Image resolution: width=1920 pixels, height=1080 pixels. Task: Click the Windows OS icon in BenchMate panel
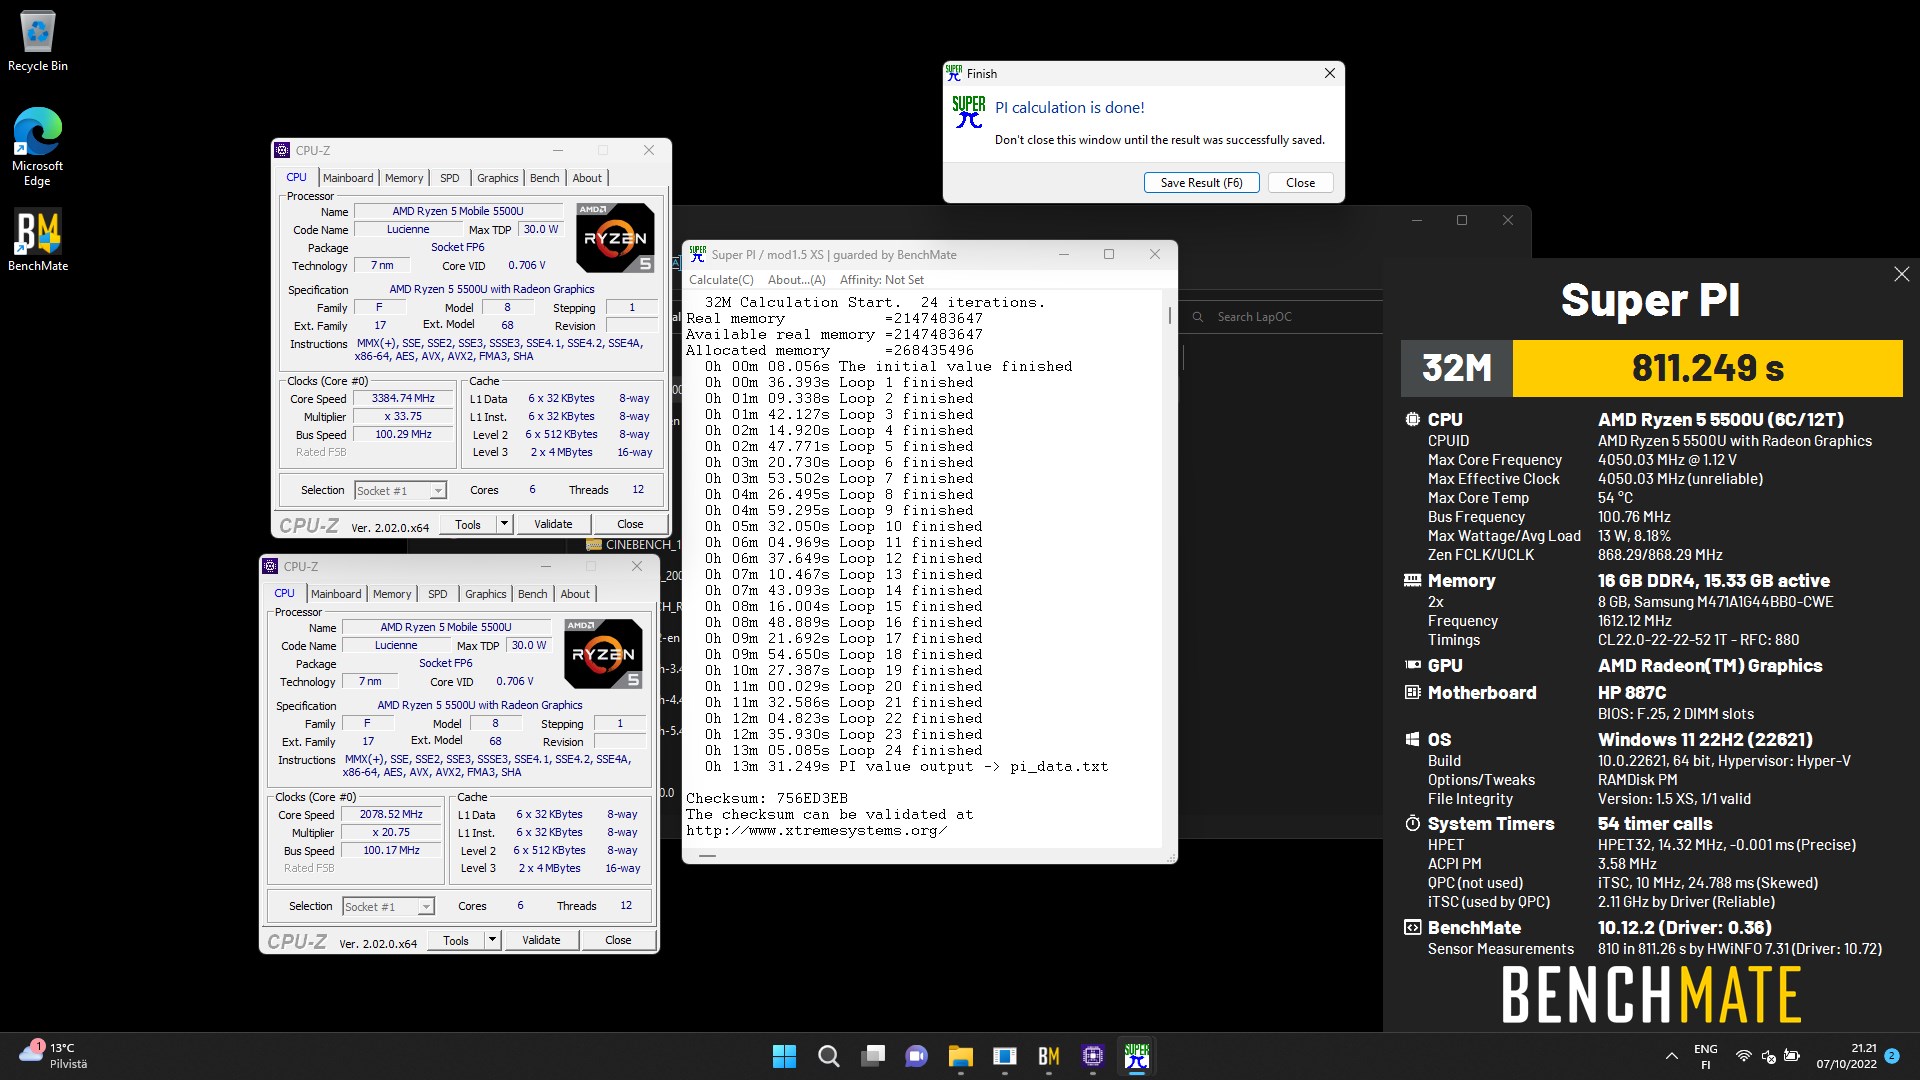tap(1412, 740)
